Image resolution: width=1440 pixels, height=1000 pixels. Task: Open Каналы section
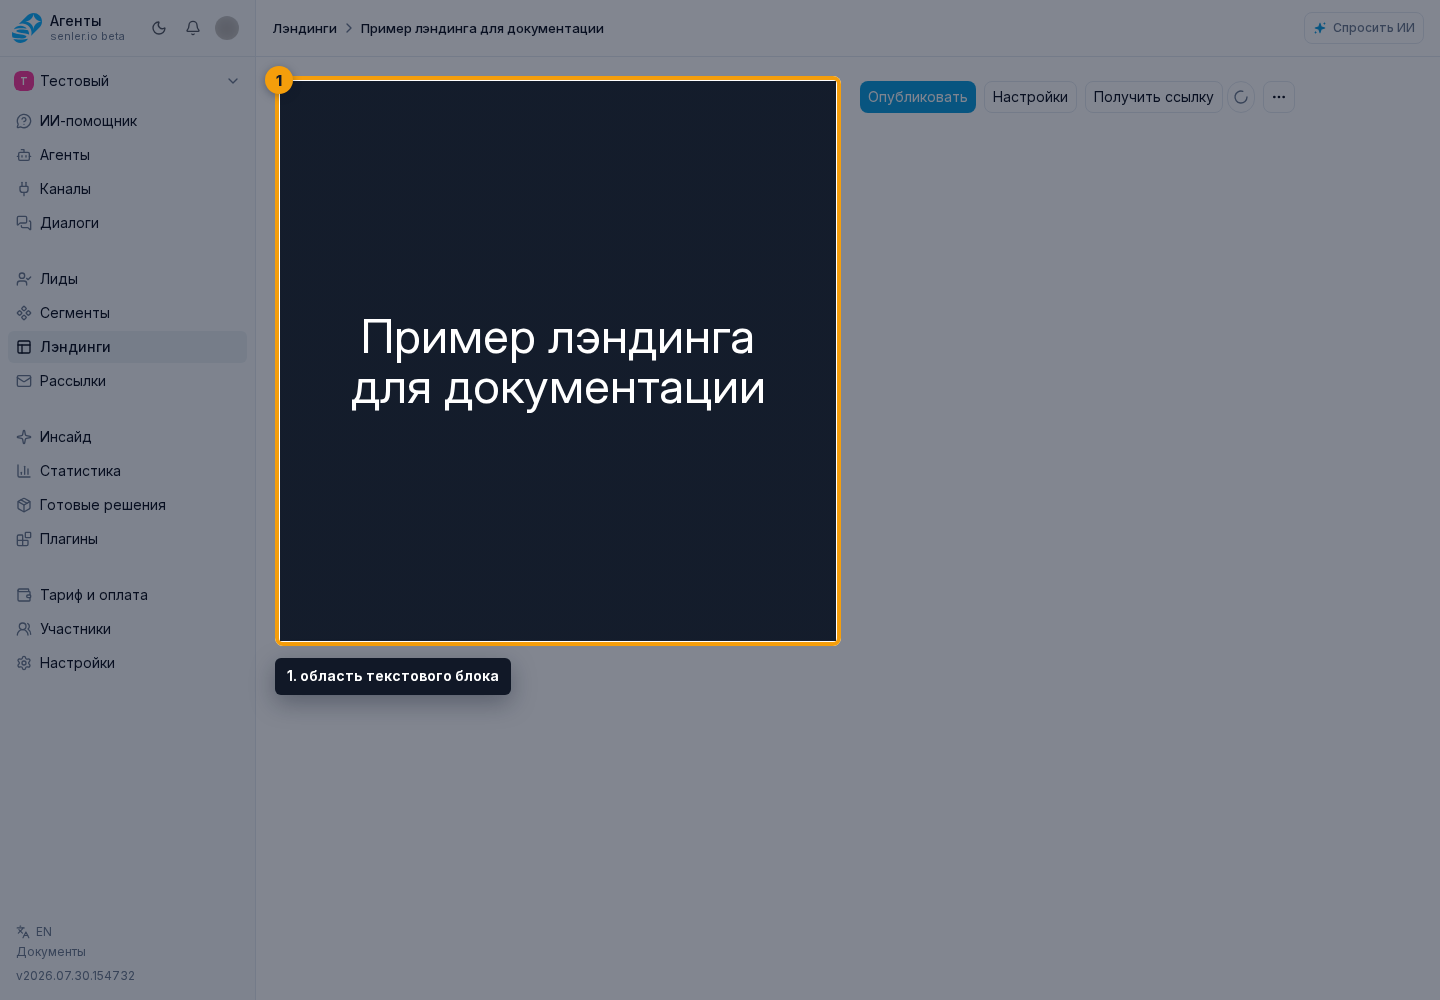(127, 189)
